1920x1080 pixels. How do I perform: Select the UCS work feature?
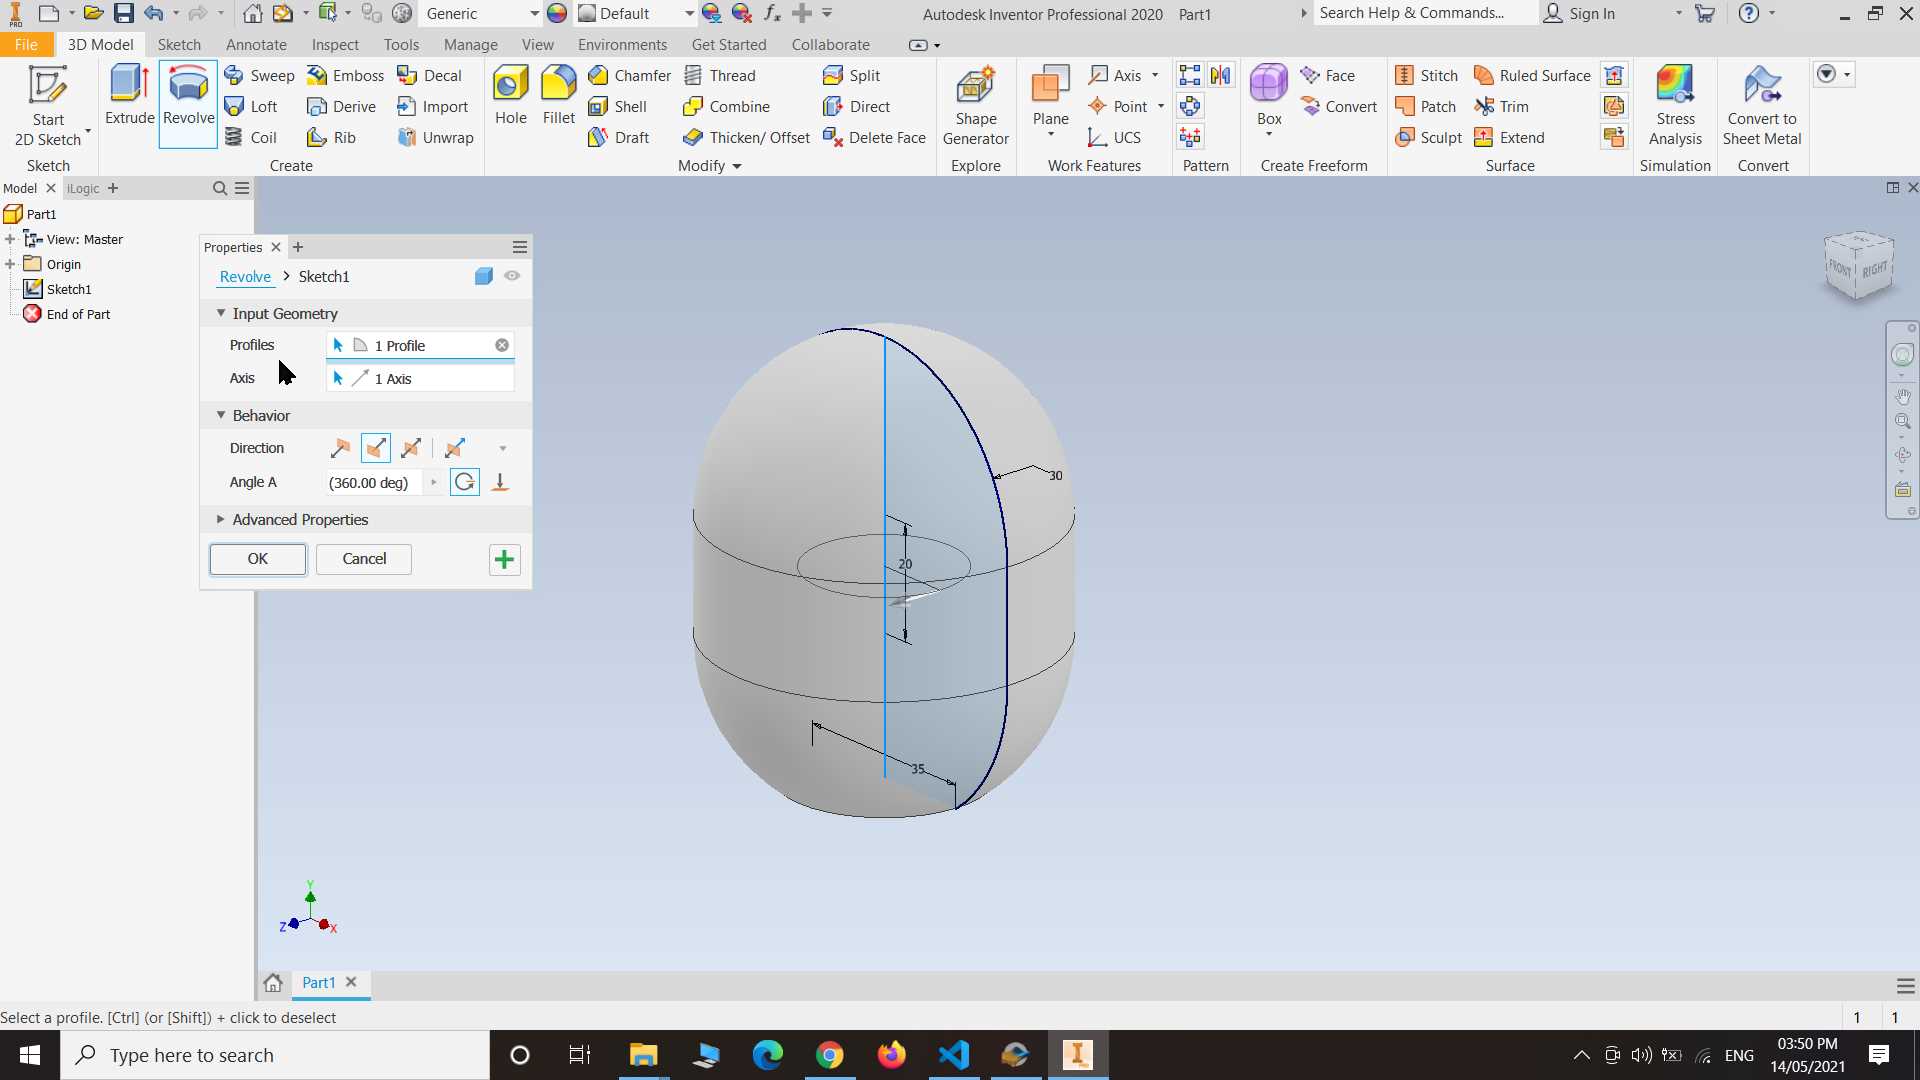coord(1114,138)
